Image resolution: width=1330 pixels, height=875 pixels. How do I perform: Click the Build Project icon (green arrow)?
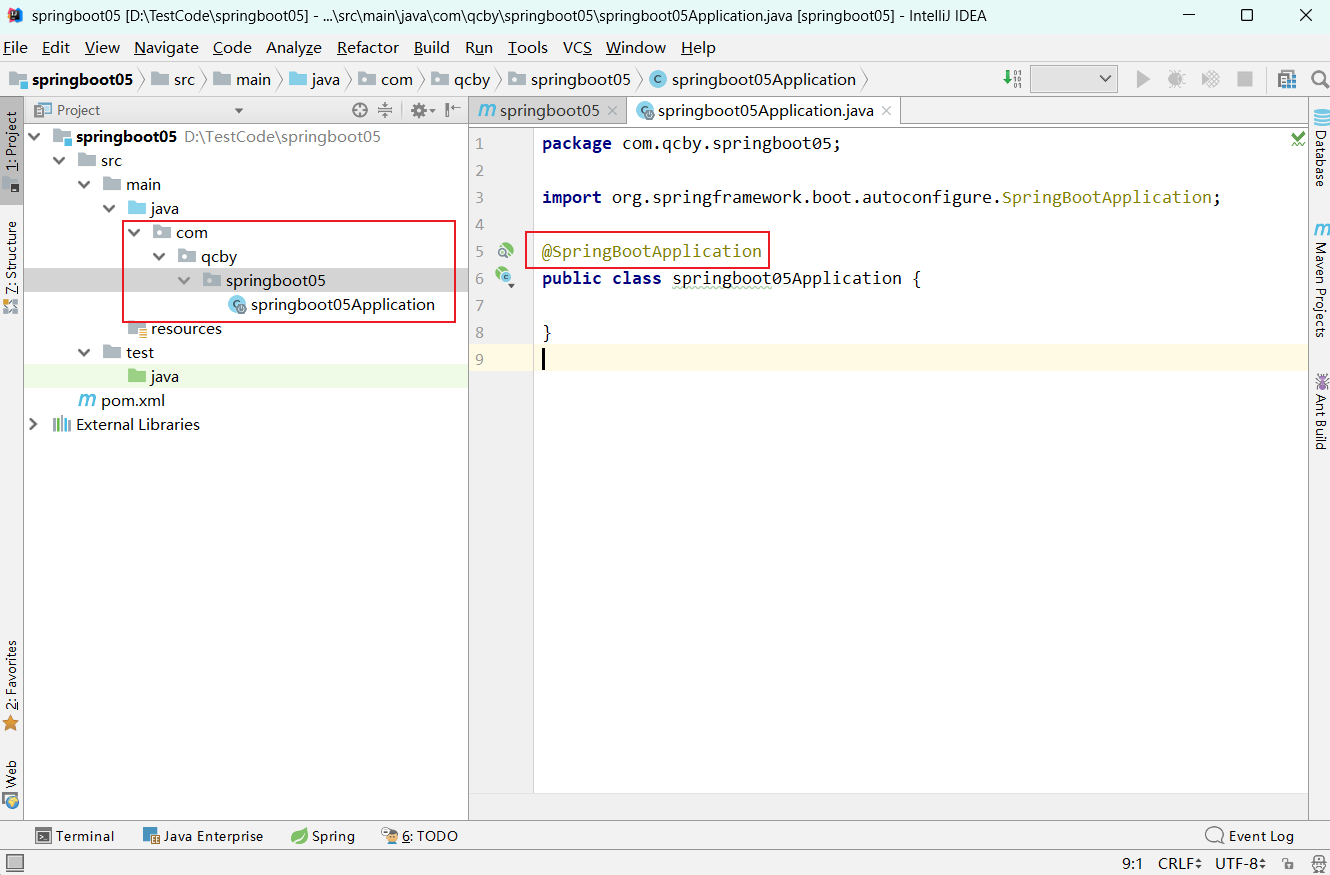click(x=1012, y=79)
